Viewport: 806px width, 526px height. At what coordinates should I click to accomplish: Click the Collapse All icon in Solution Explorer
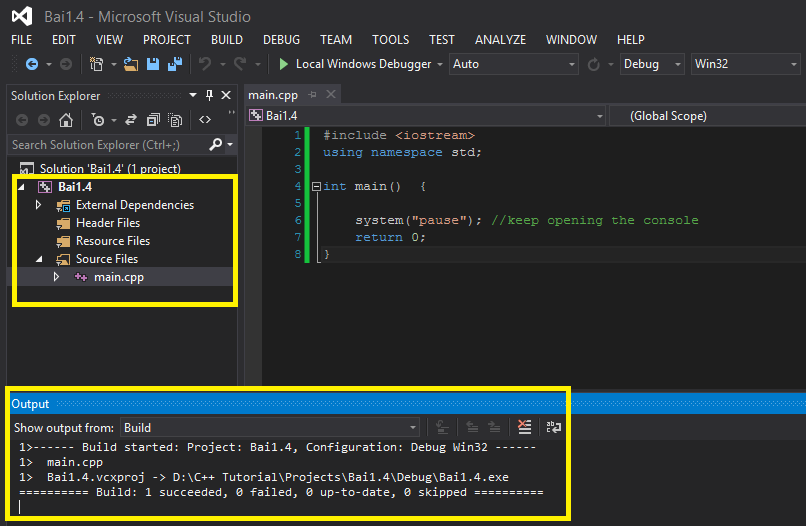point(153,120)
